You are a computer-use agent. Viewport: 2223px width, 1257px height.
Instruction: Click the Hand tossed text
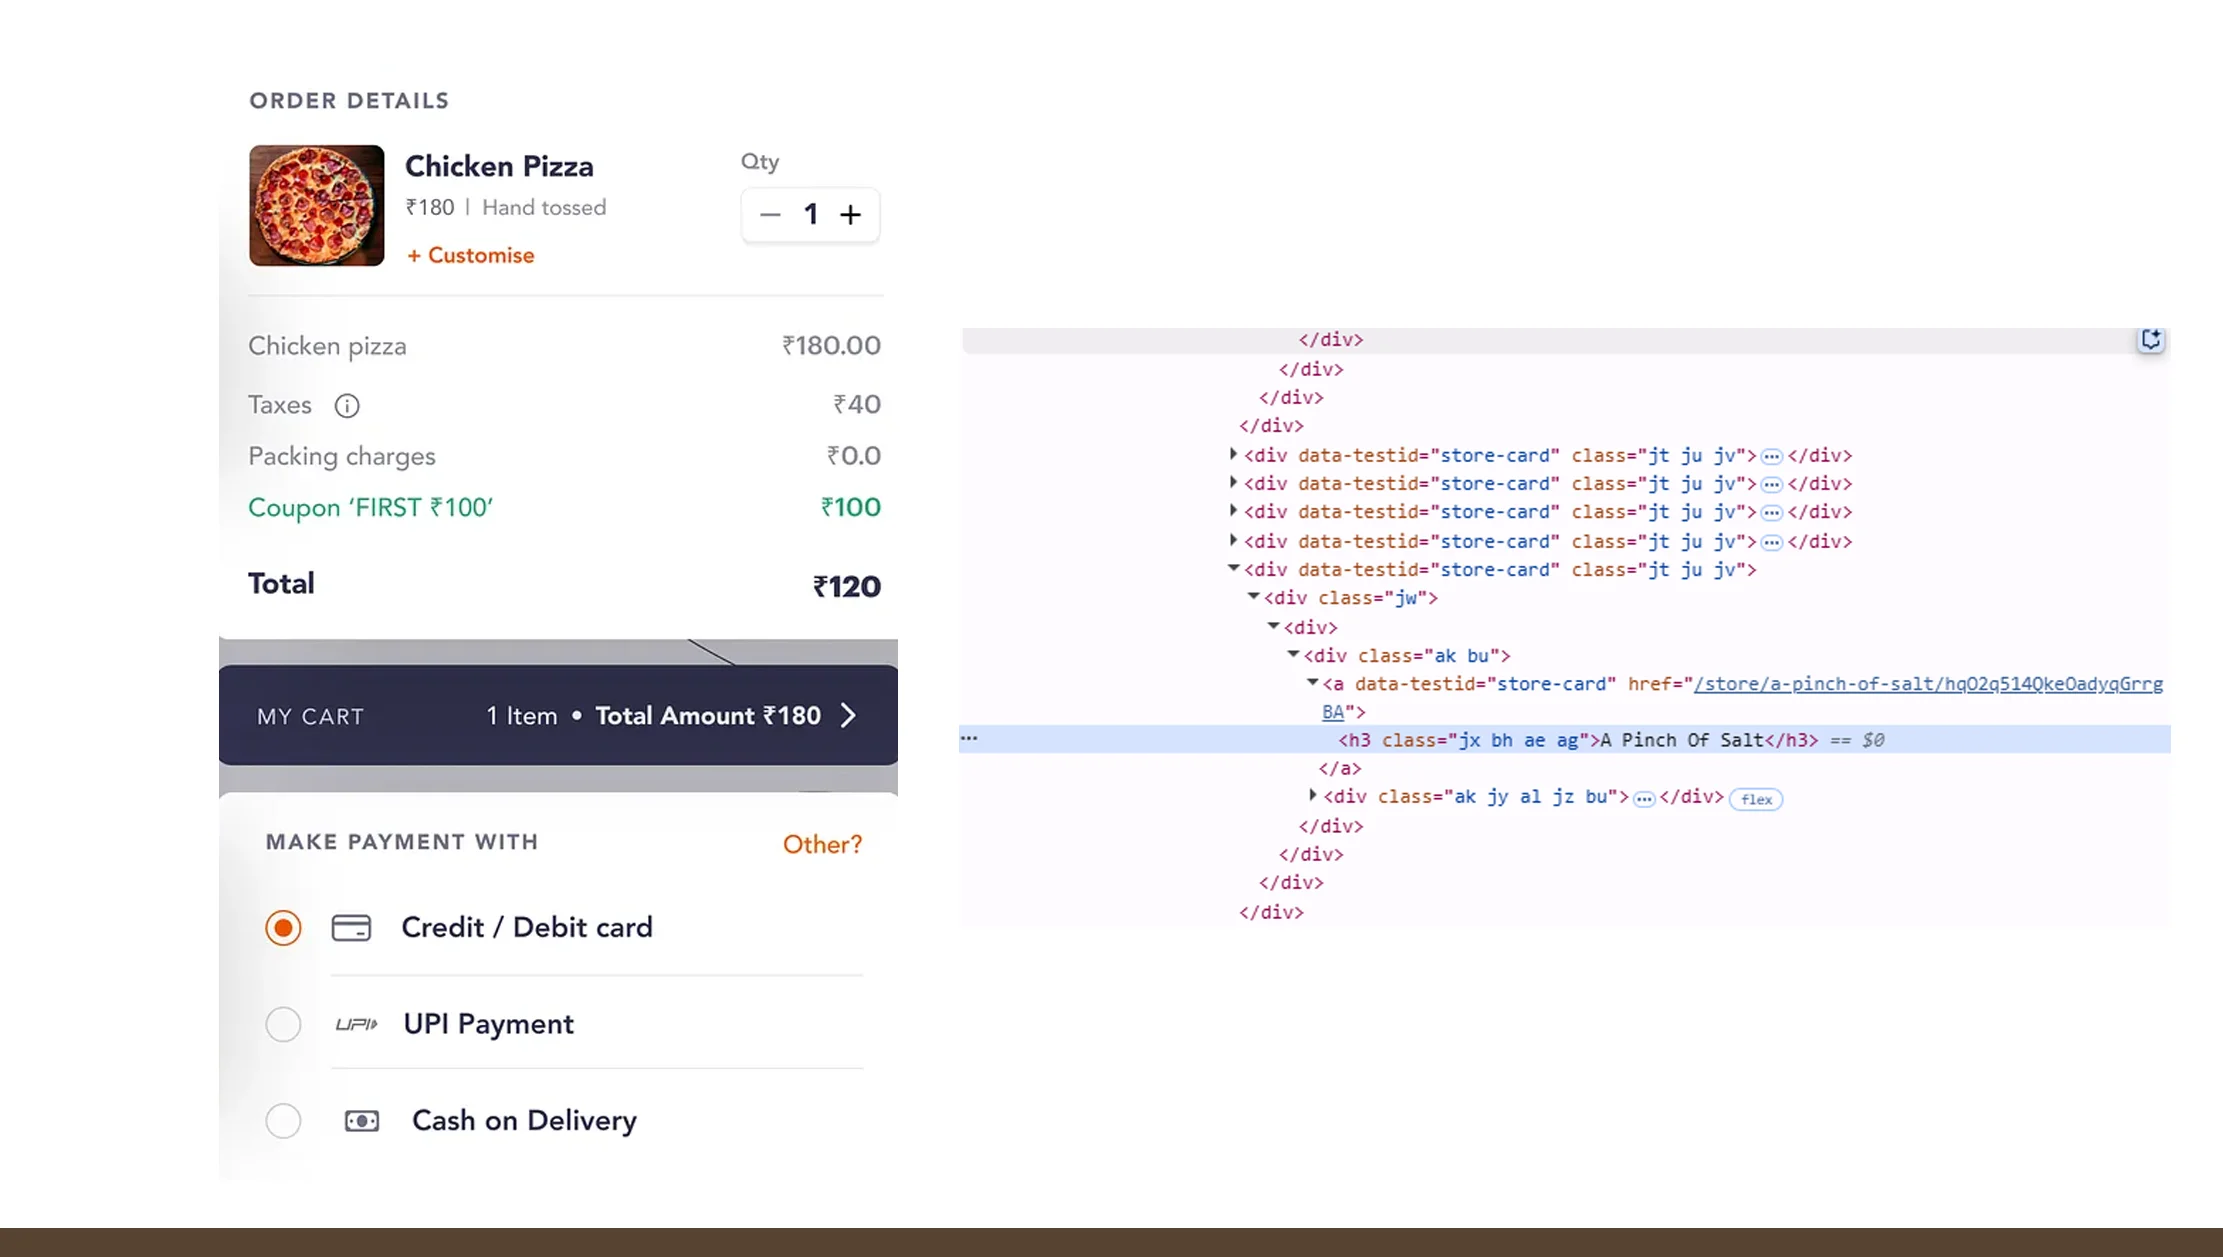[x=544, y=208]
